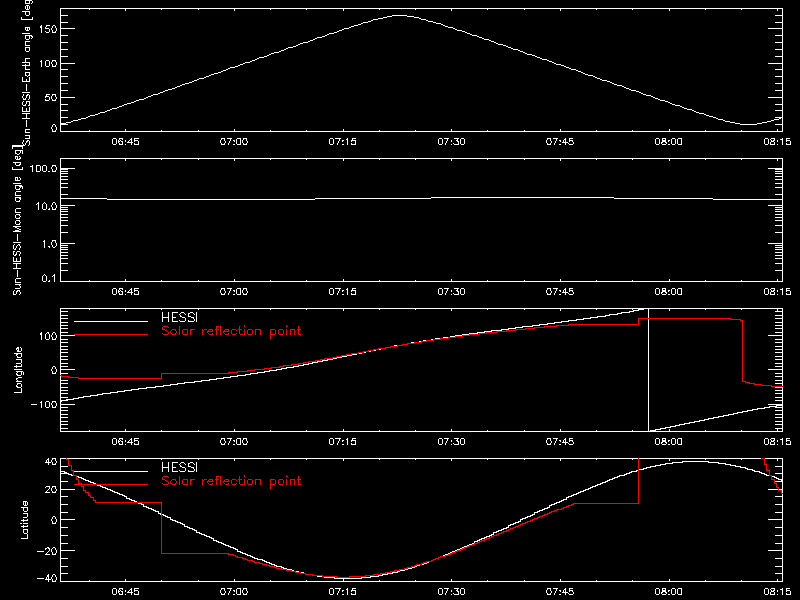Screen dimensions: 800x600
Task: Click 08:00 under the Earth angle plot
Action: tap(669, 141)
